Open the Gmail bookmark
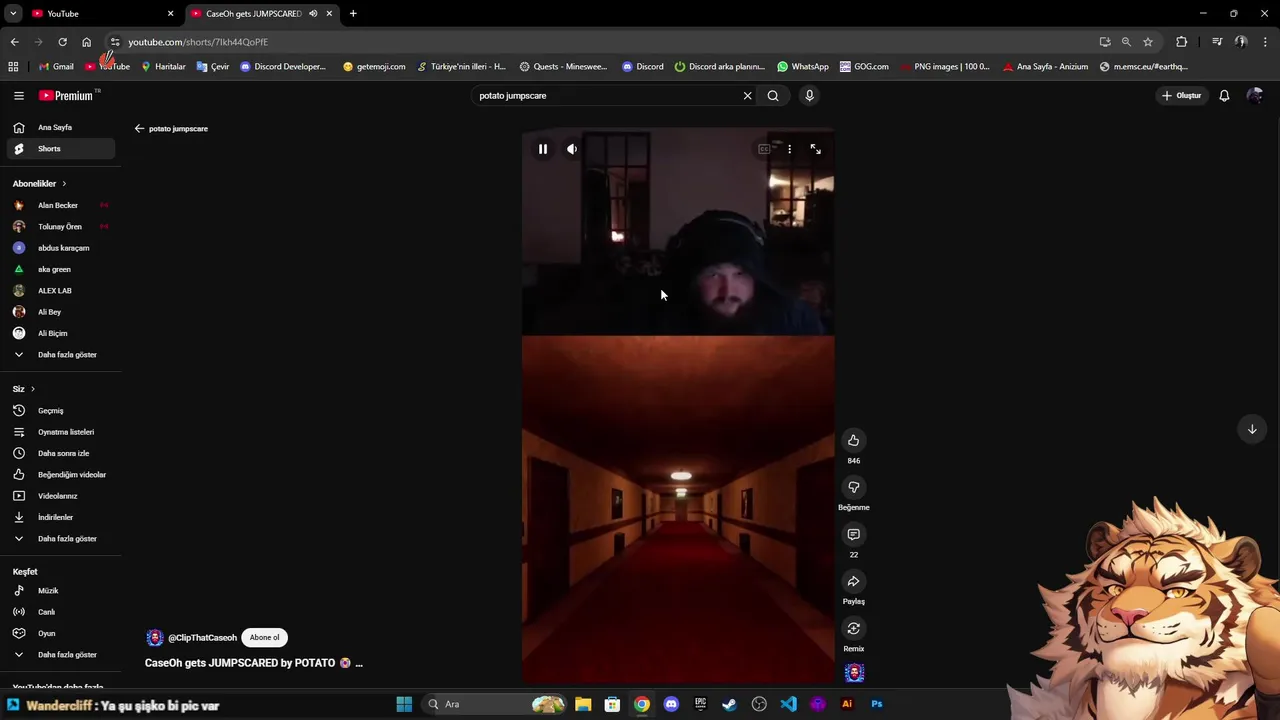The height and width of the screenshot is (720, 1280). pyautogui.click(x=56, y=67)
